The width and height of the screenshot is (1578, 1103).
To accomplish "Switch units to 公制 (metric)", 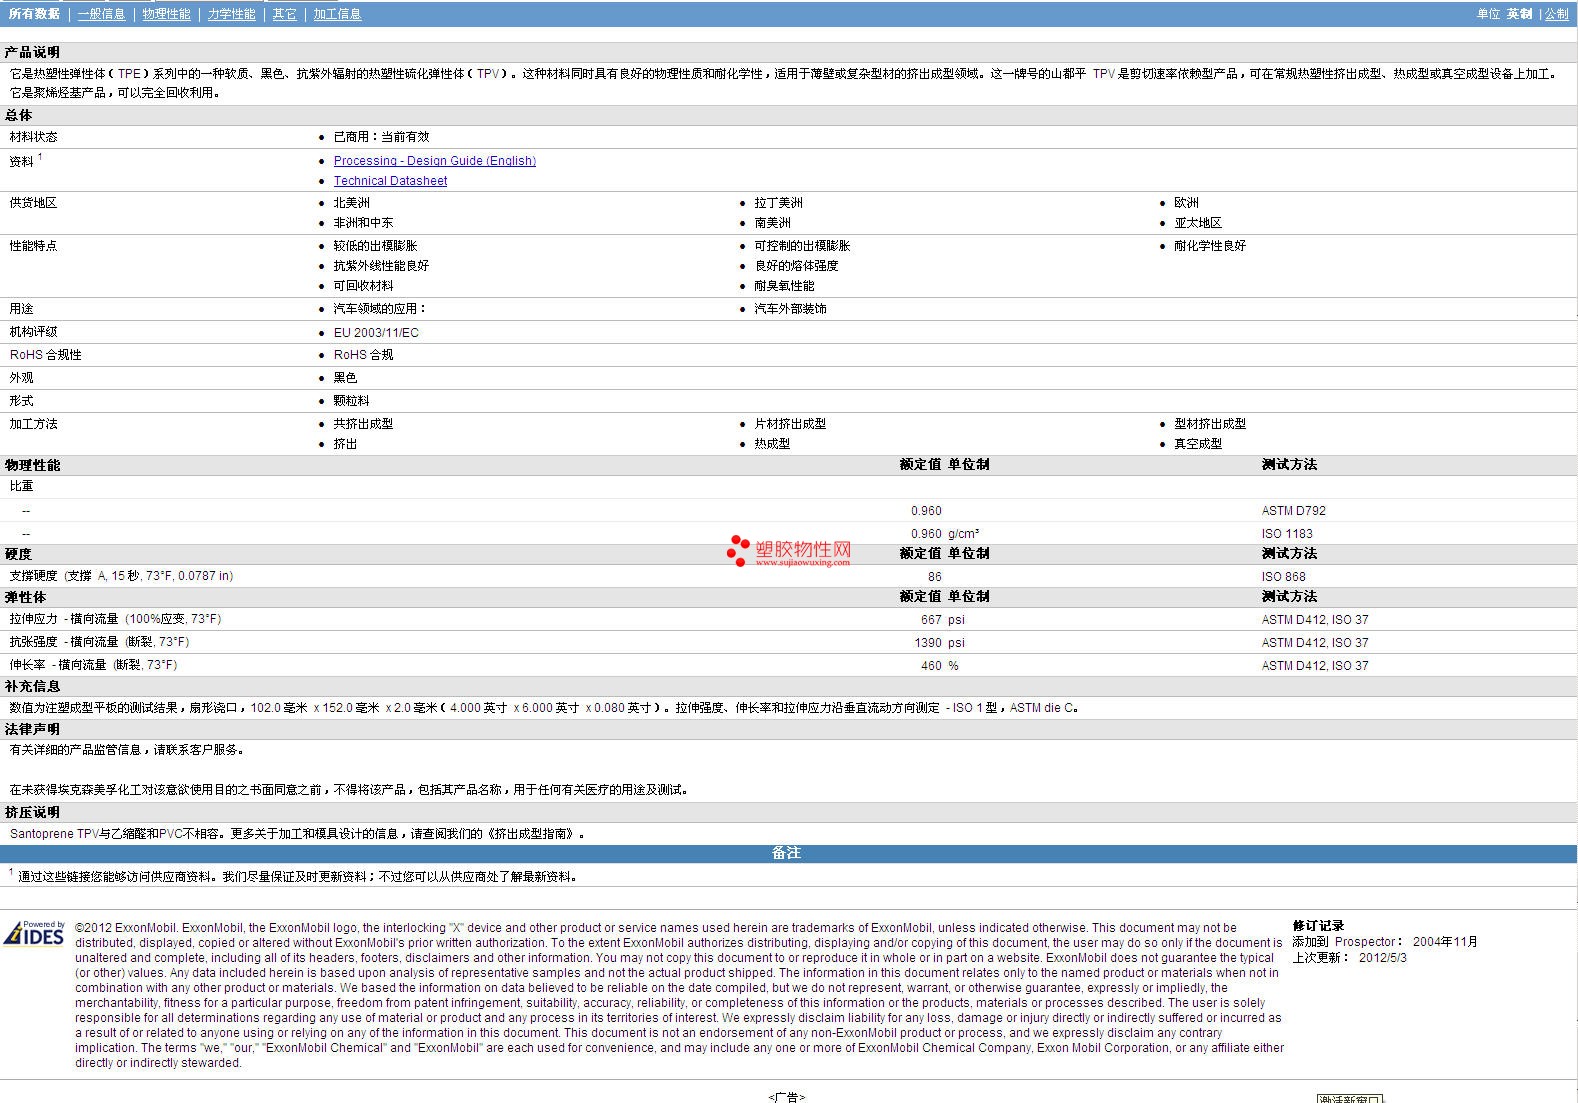I will [x=1556, y=14].
